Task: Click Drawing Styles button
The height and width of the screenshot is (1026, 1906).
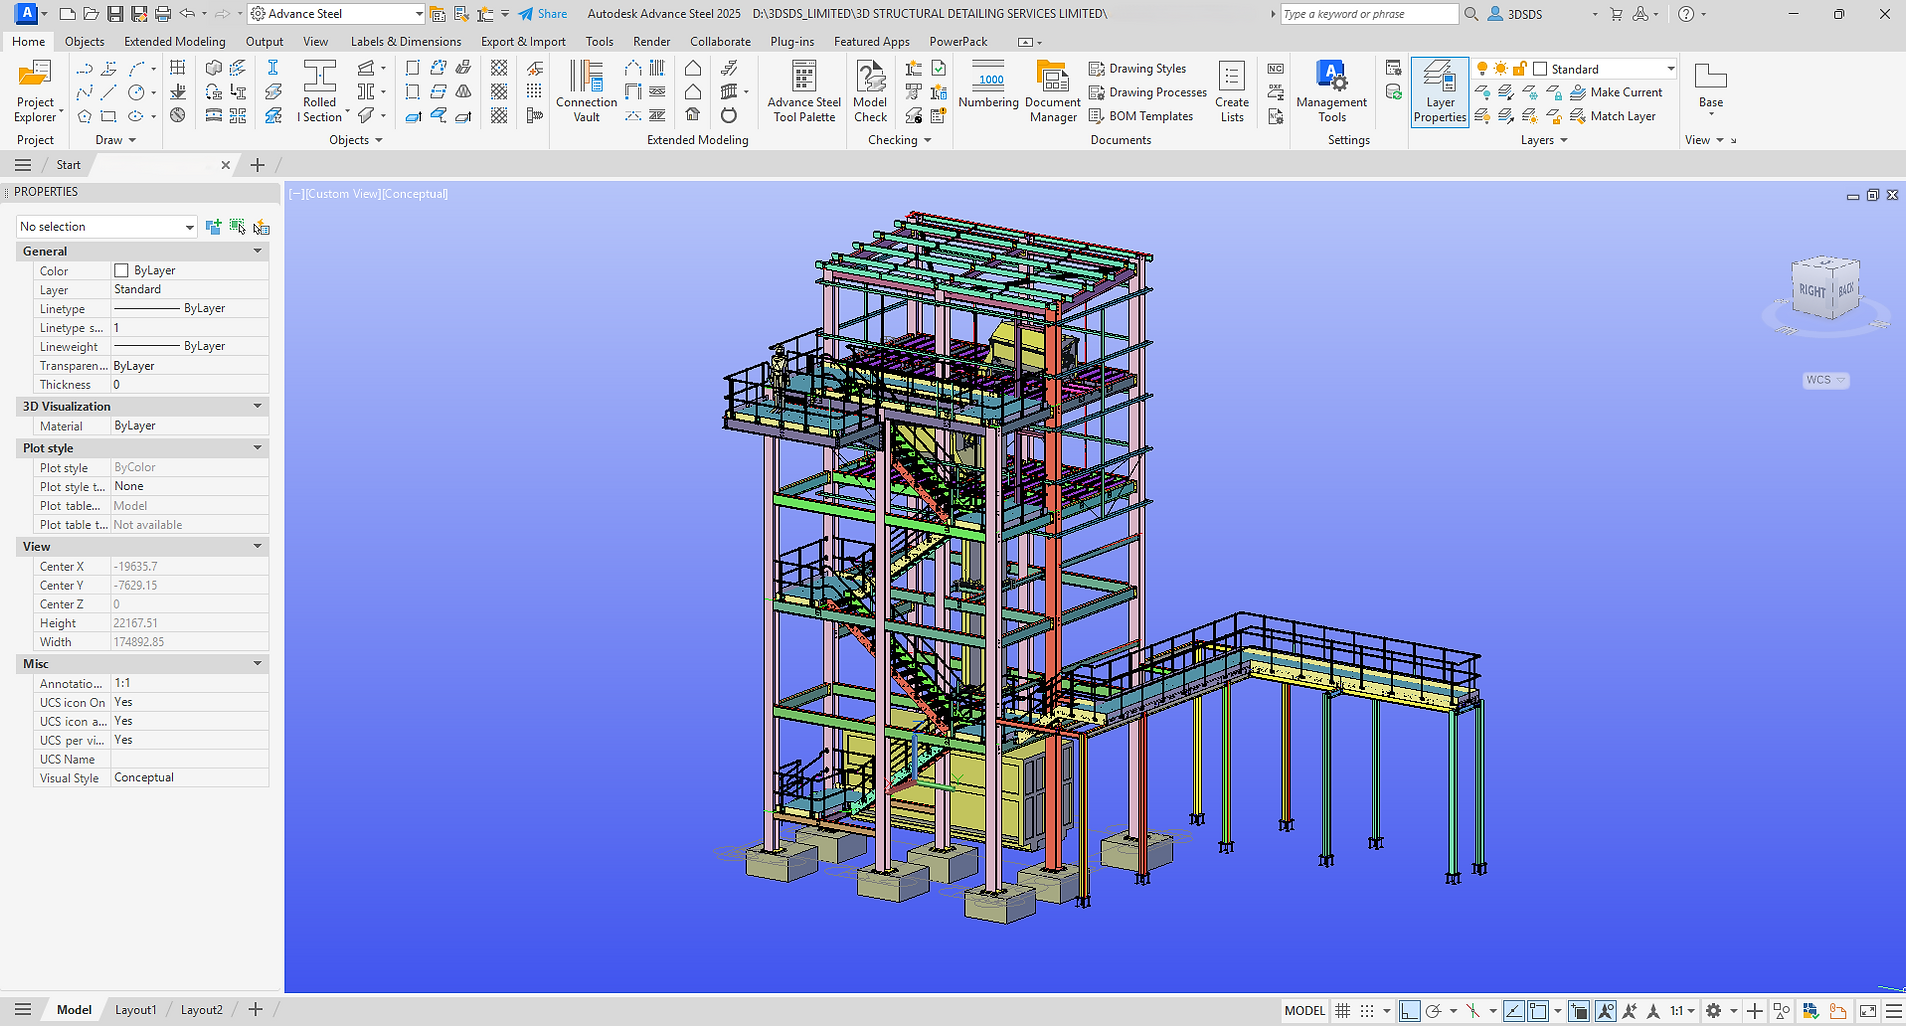Action: [1138, 69]
